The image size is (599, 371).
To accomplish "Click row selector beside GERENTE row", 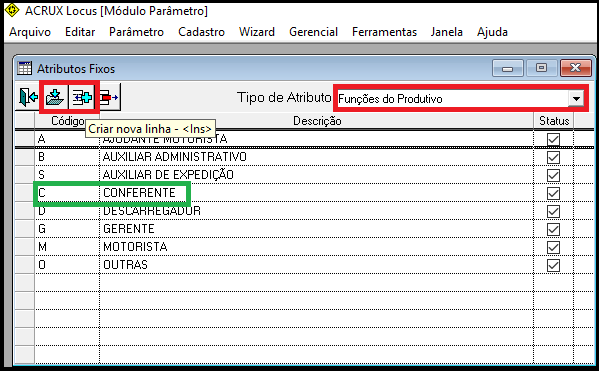I will pos(24,228).
